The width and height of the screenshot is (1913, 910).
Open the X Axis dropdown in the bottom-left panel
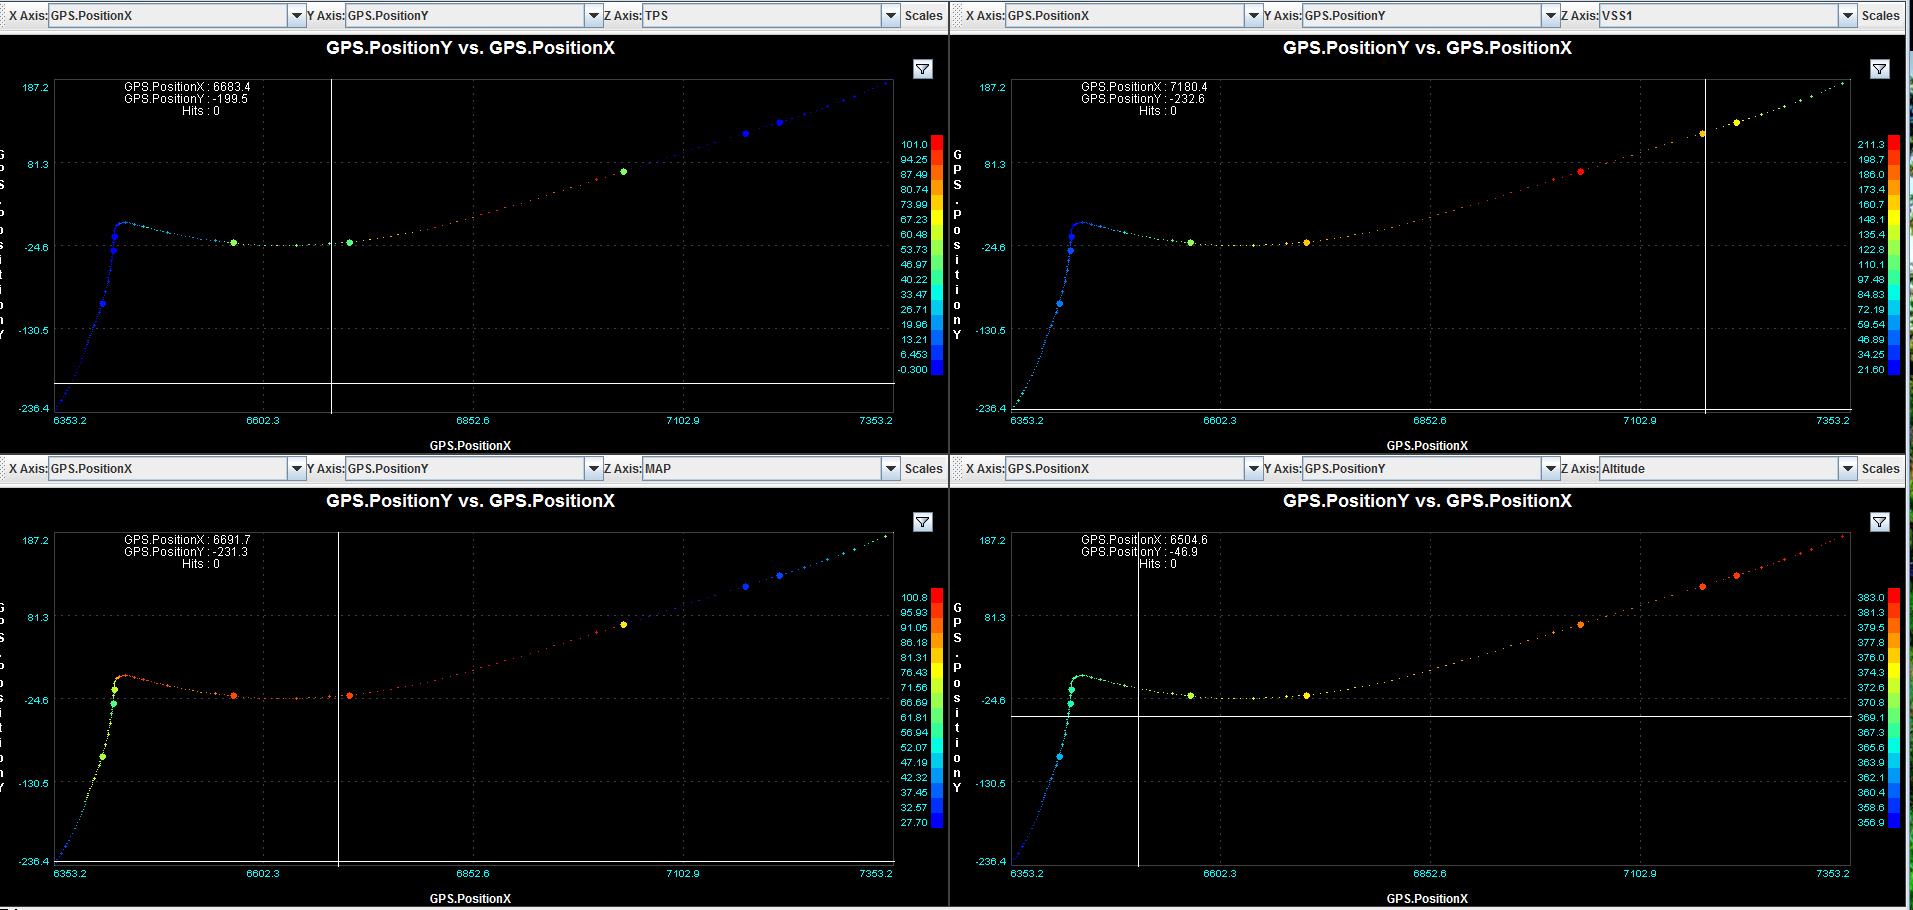coord(296,469)
